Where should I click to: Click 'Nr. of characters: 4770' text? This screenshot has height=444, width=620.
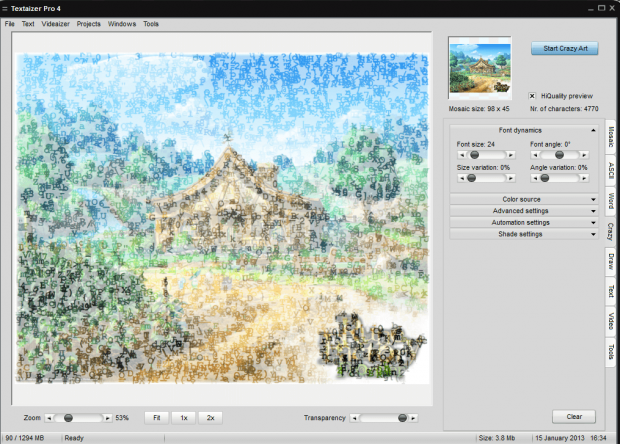click(x=564, y=109)
